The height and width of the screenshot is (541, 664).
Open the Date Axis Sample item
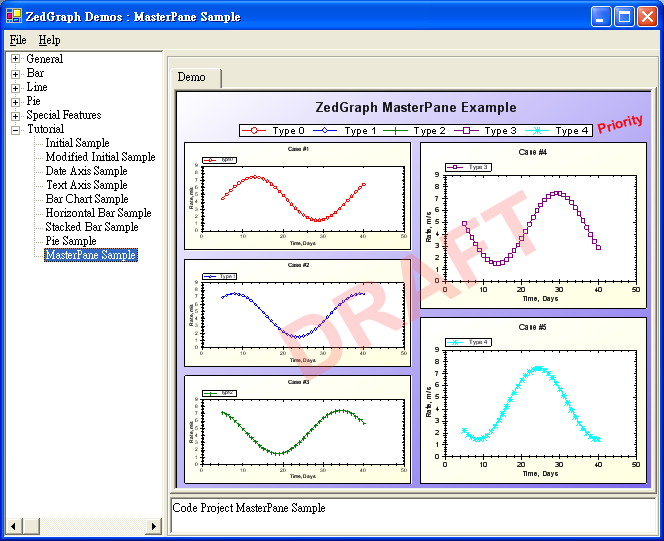[x=86, y=171]
